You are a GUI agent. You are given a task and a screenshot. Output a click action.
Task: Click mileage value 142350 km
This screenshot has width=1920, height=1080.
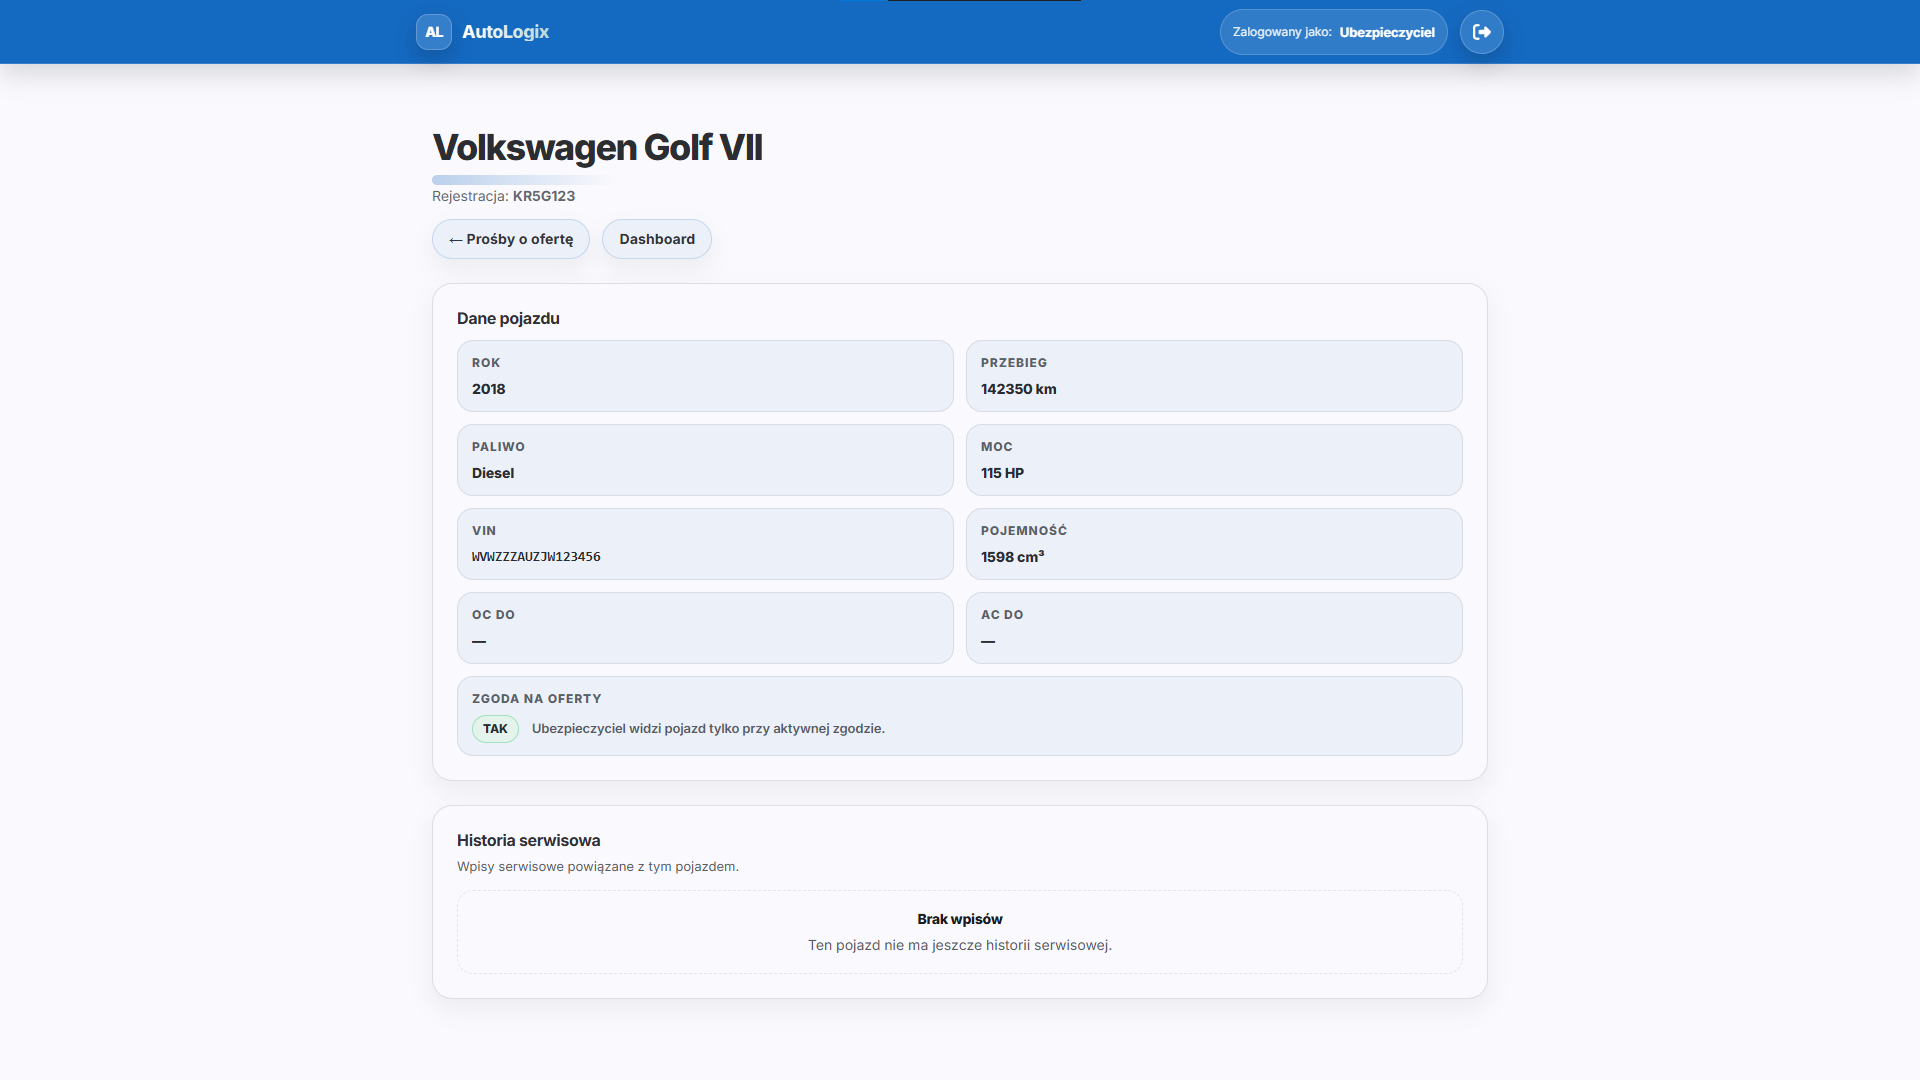click(x=1018, y=389)
